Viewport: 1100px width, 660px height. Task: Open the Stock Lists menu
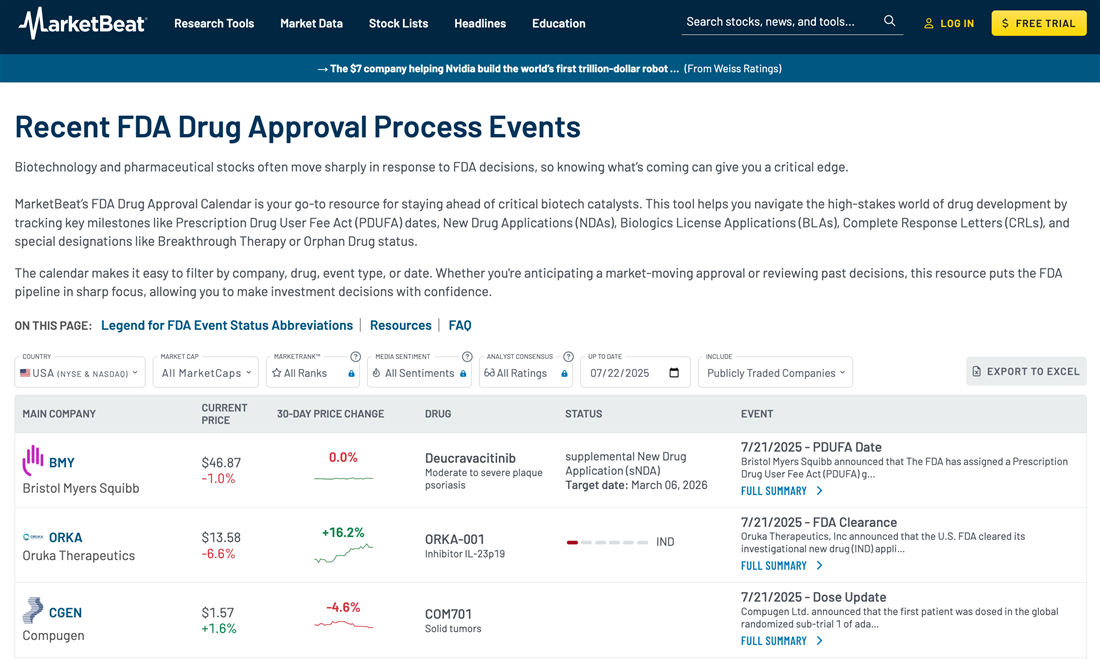398,23
